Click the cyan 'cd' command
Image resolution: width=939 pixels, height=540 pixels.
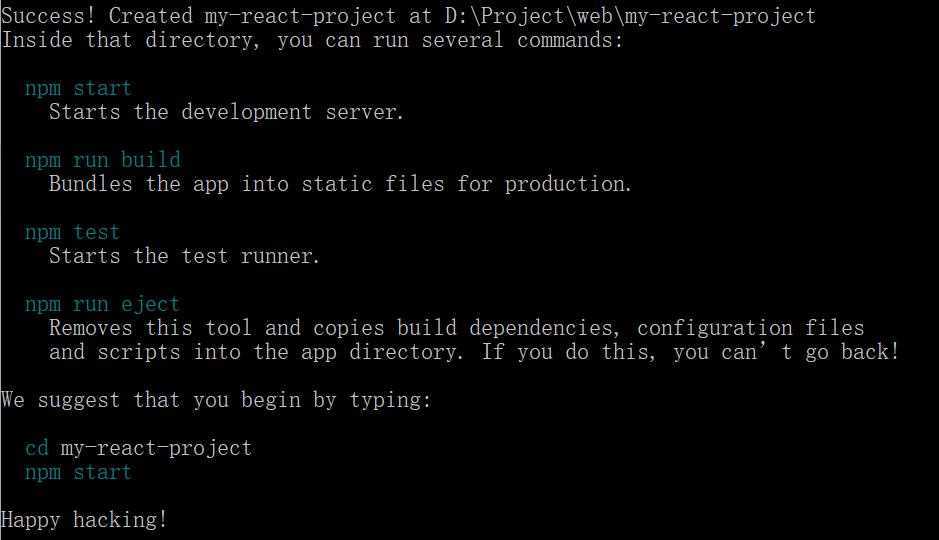click(37, 448)
